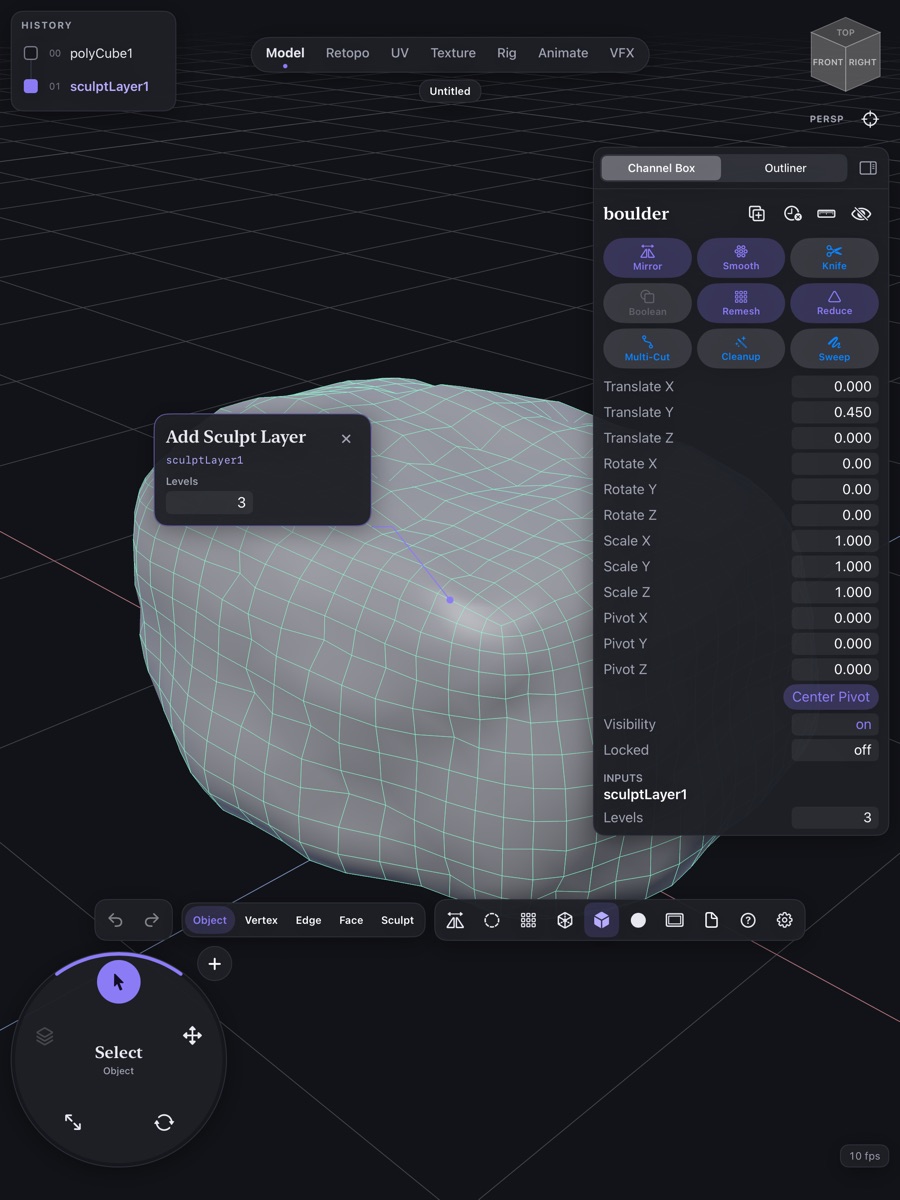Click the ruler measure icon next to boulder
Screen dimensions: 900x1200
pyautogui.click(x=826, y=213)
